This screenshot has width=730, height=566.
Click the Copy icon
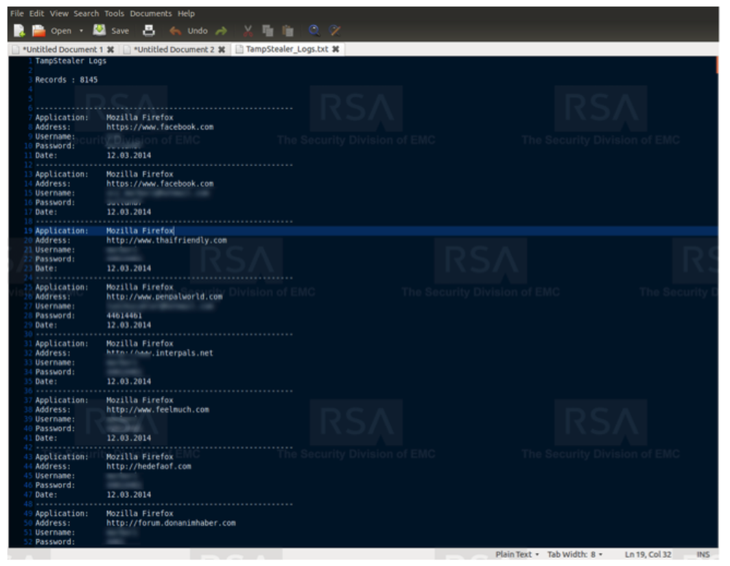268,31
